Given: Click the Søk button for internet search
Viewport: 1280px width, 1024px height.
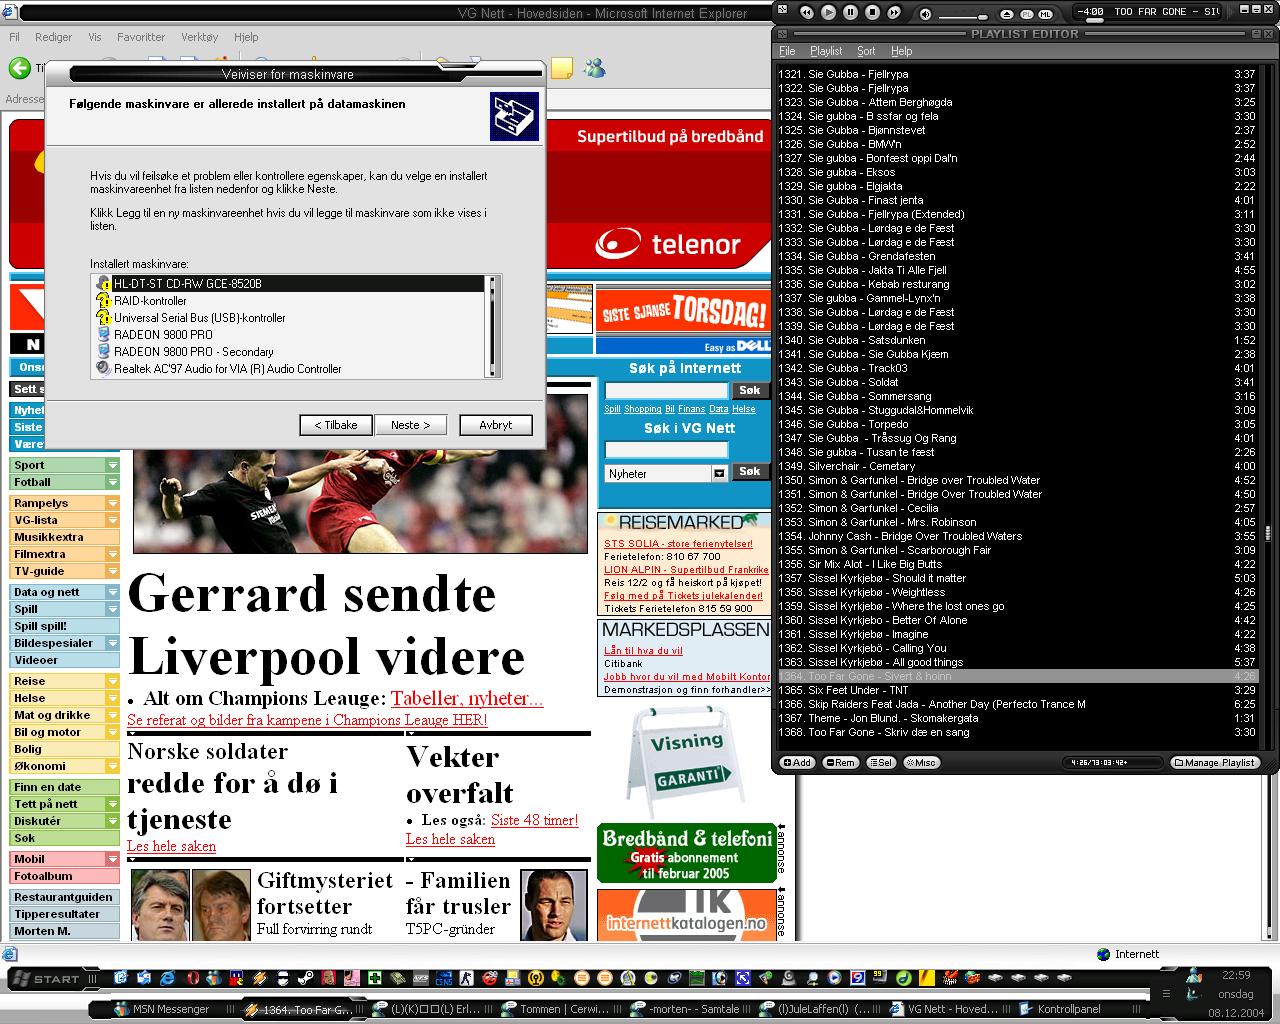Looking at the screenshot, I should (750, 390).
